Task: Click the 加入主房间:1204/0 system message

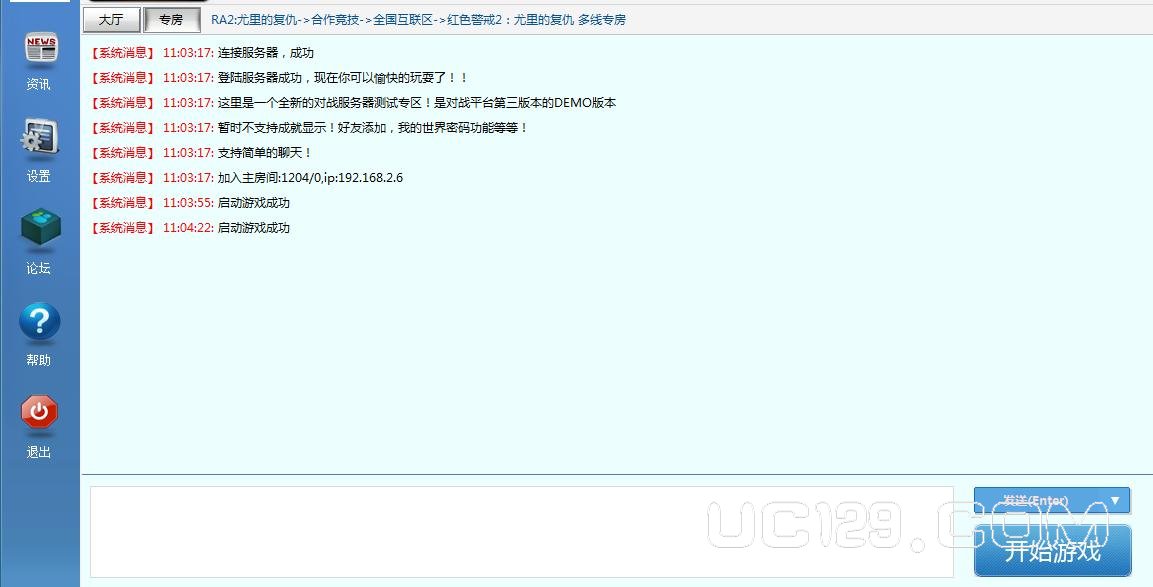Action: 310,178
